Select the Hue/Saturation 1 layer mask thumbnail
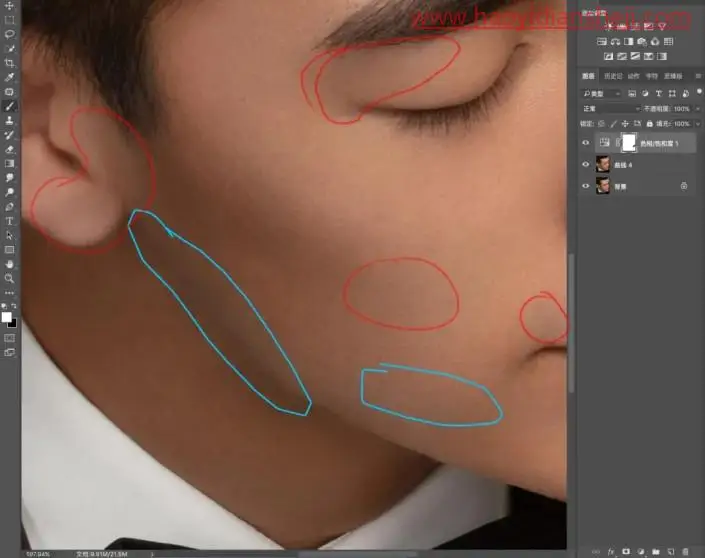Screen dimensions: 705x558 coord(629,143)
